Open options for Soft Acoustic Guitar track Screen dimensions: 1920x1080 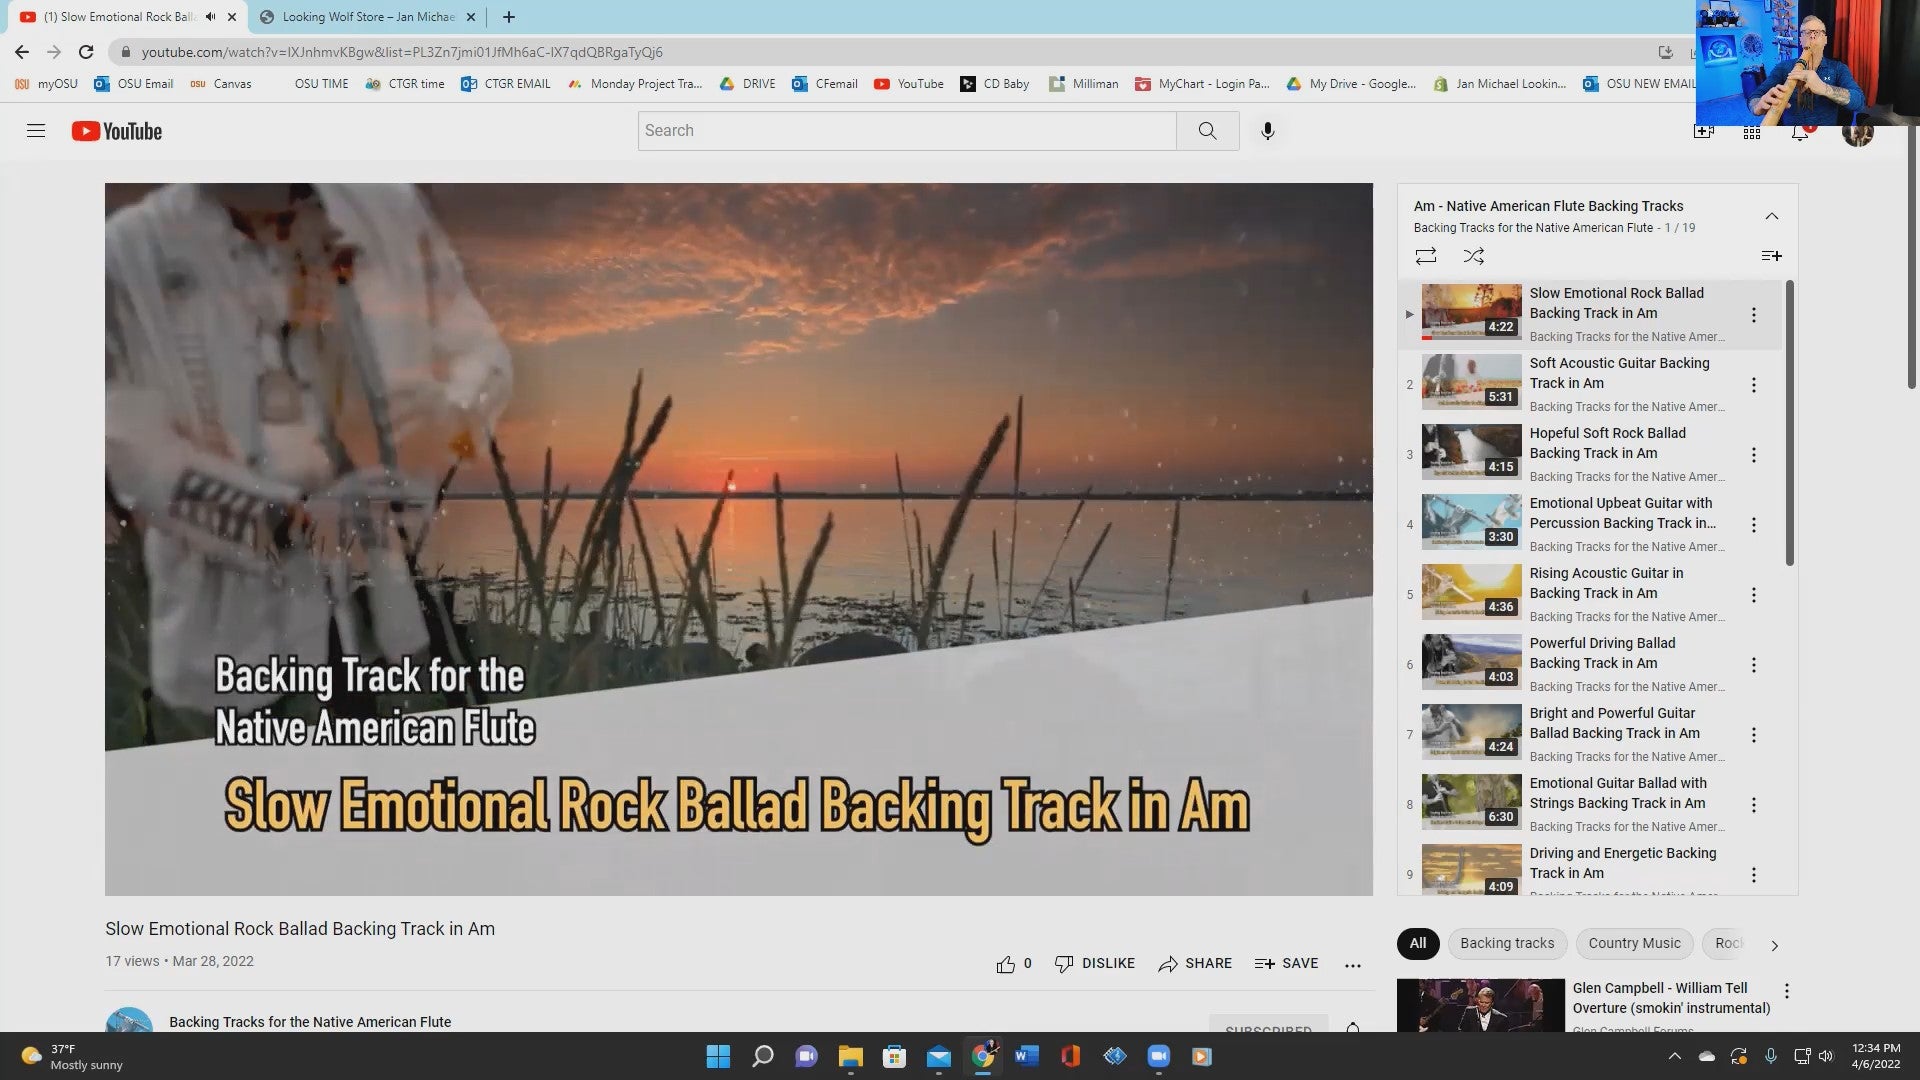[x=1753, y=385]
